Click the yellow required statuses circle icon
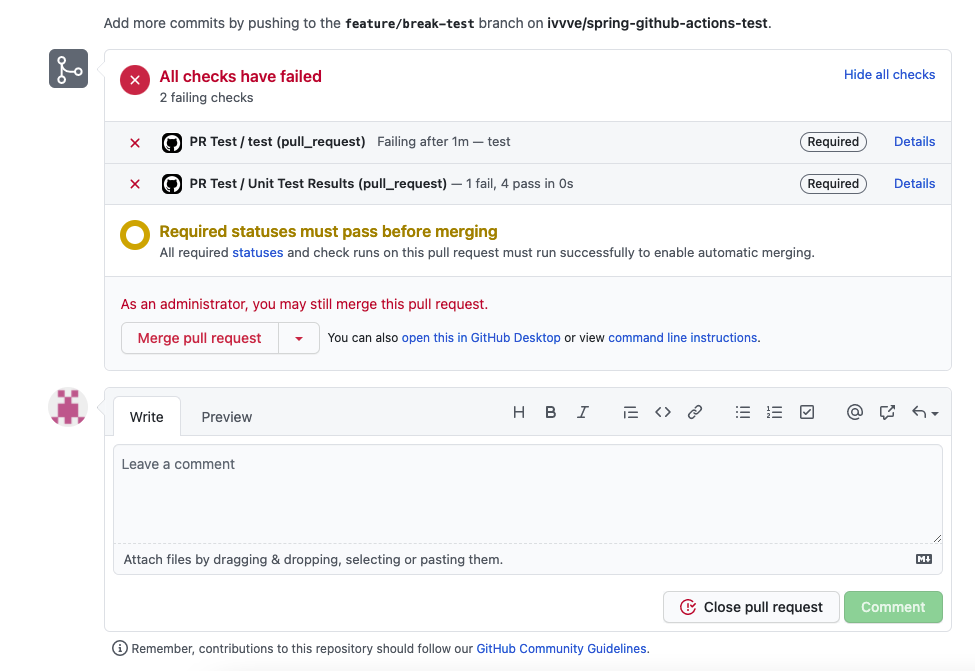975x671 pixels. click(x=135, y=235)
